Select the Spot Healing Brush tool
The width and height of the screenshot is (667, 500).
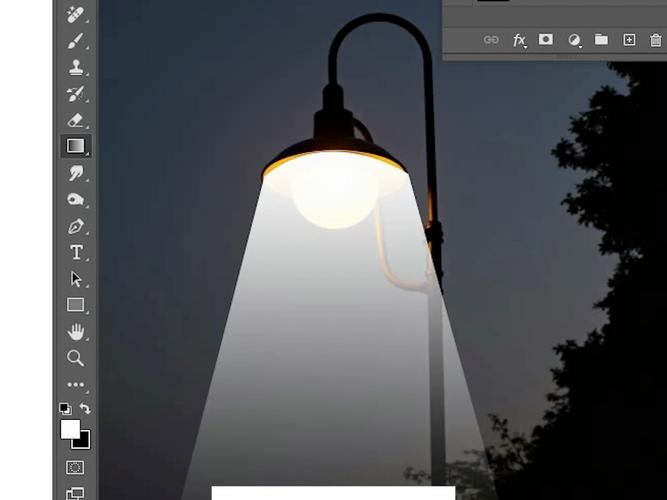(75, 15)
